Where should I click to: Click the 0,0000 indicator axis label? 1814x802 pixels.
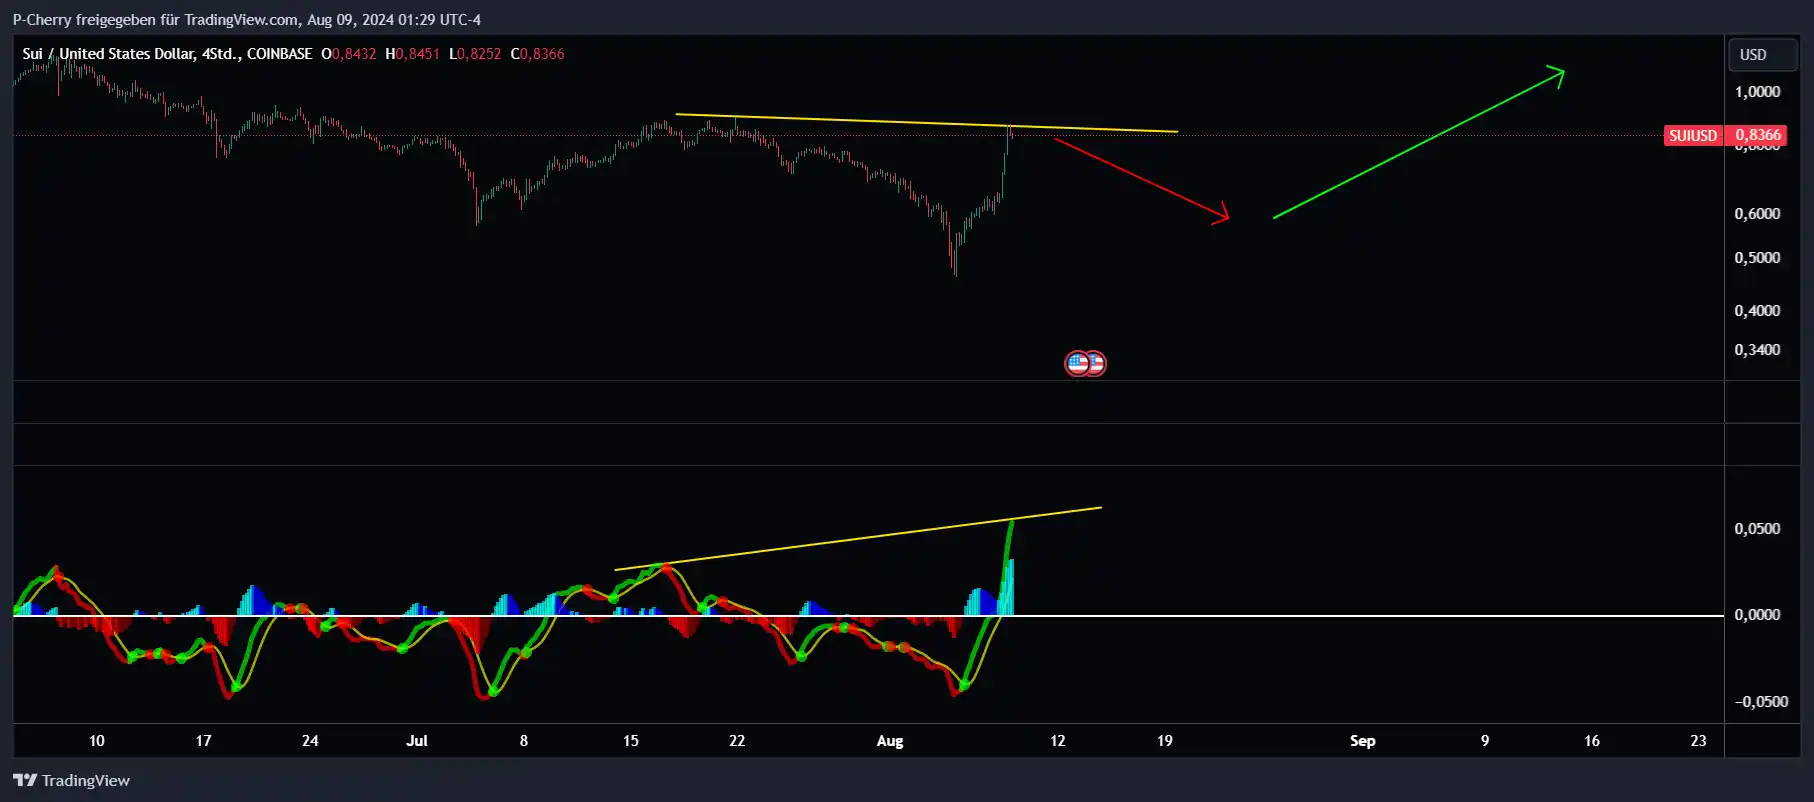coord(1757,614)
